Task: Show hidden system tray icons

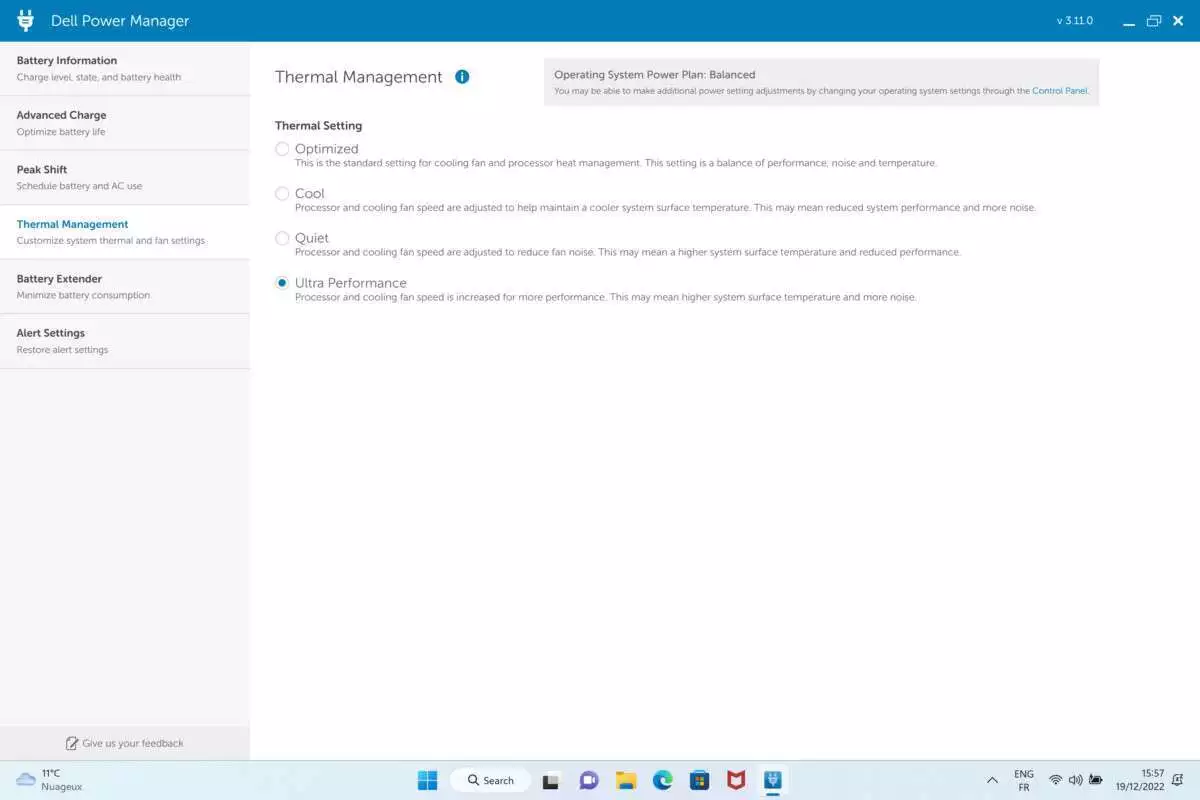Action: click(992, 780)
